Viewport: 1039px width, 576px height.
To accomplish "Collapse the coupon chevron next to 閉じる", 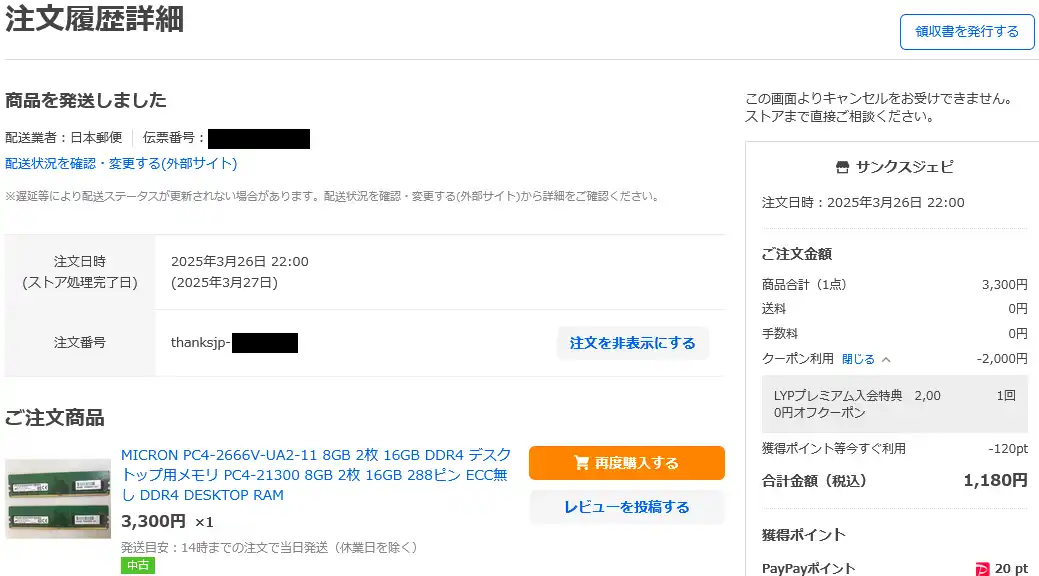I will (x=886, y=359).
